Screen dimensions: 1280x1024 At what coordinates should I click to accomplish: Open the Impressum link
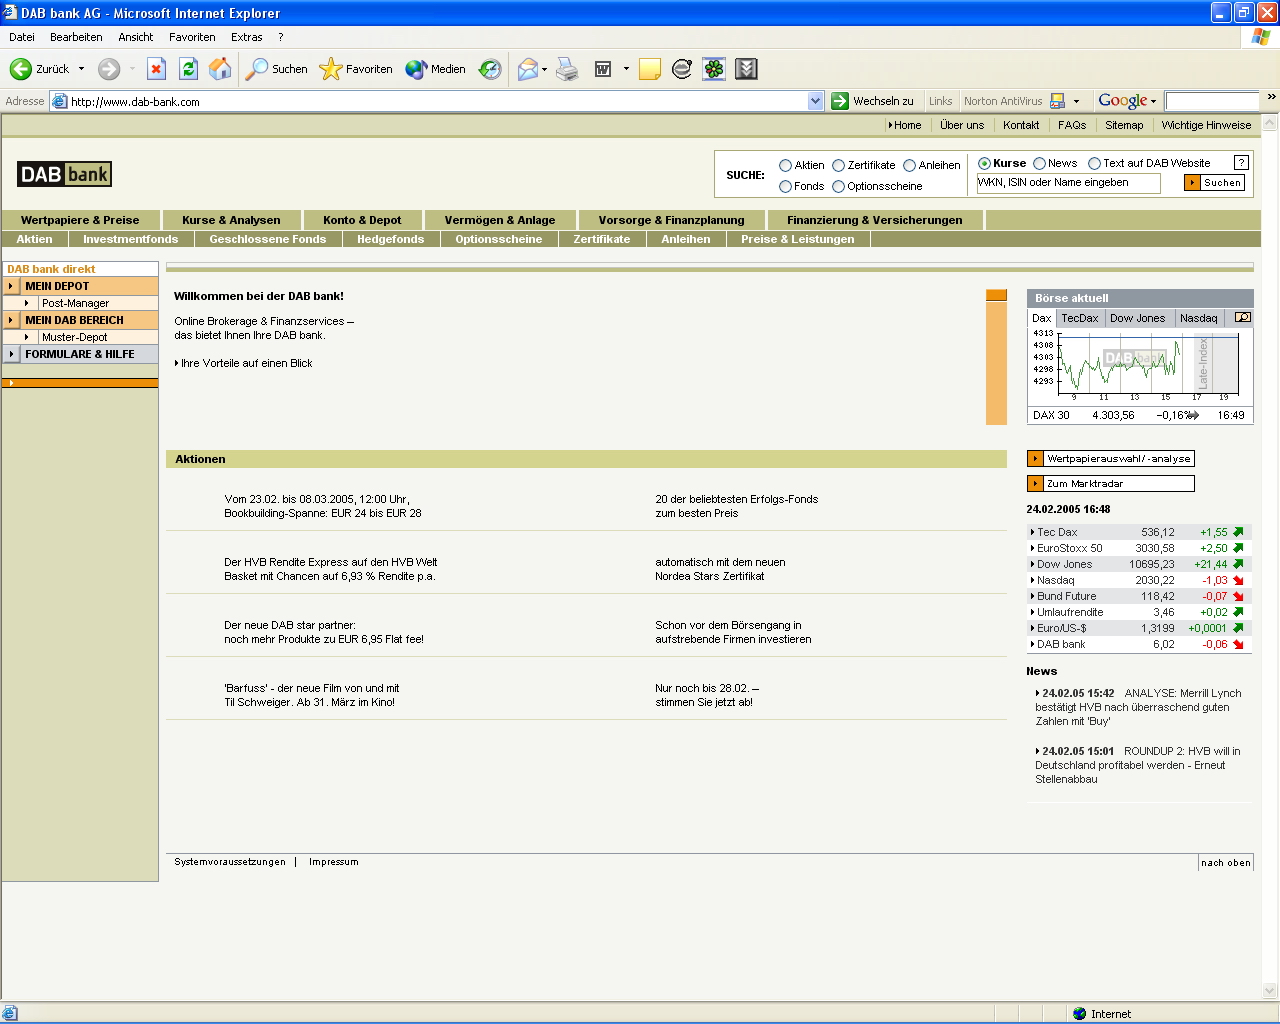pos(333,862)
